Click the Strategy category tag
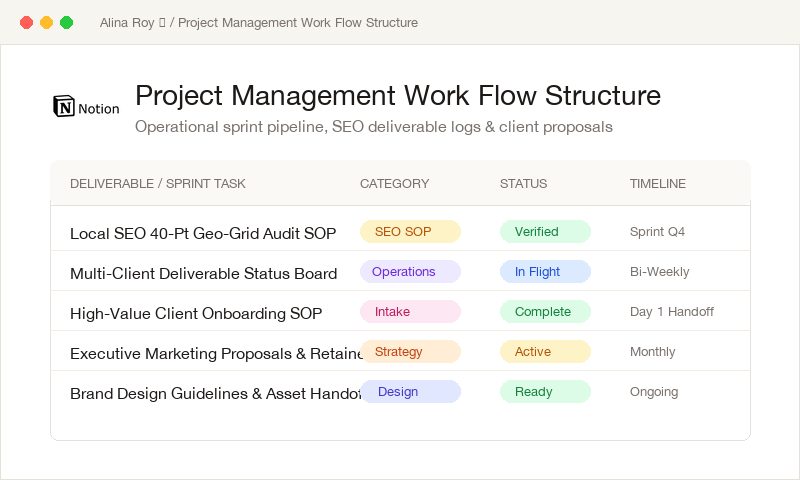The image size is (800, 480). 410,351
